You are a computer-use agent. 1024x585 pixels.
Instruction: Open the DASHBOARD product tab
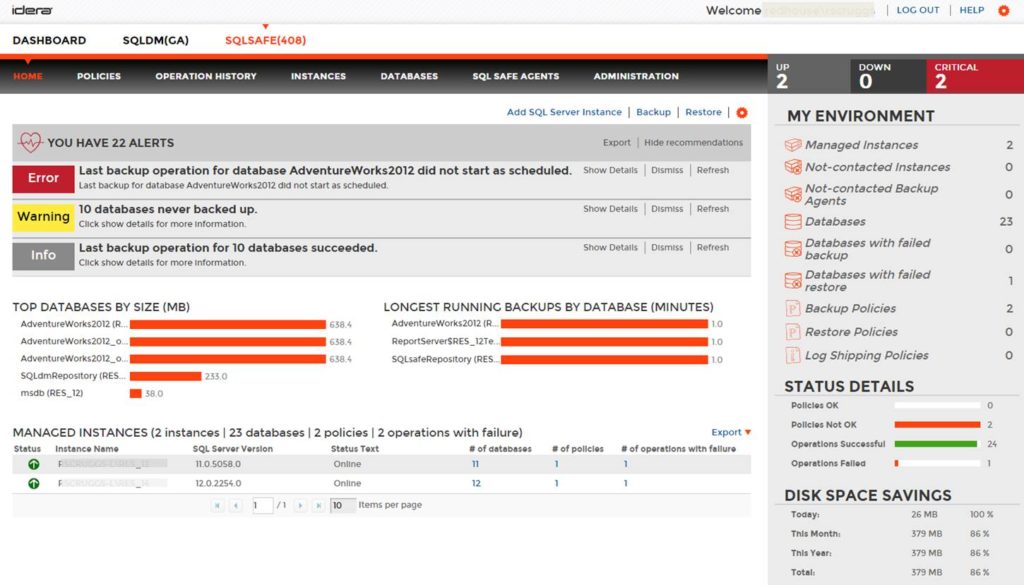point(49,40)
